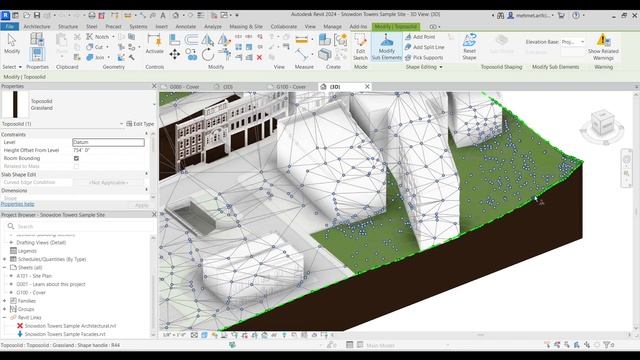Image resolution: width=640 pixels, height=360 pixels.
Task: Click the Mirror Pick Axis icon
Action: [x=208, y=40]
